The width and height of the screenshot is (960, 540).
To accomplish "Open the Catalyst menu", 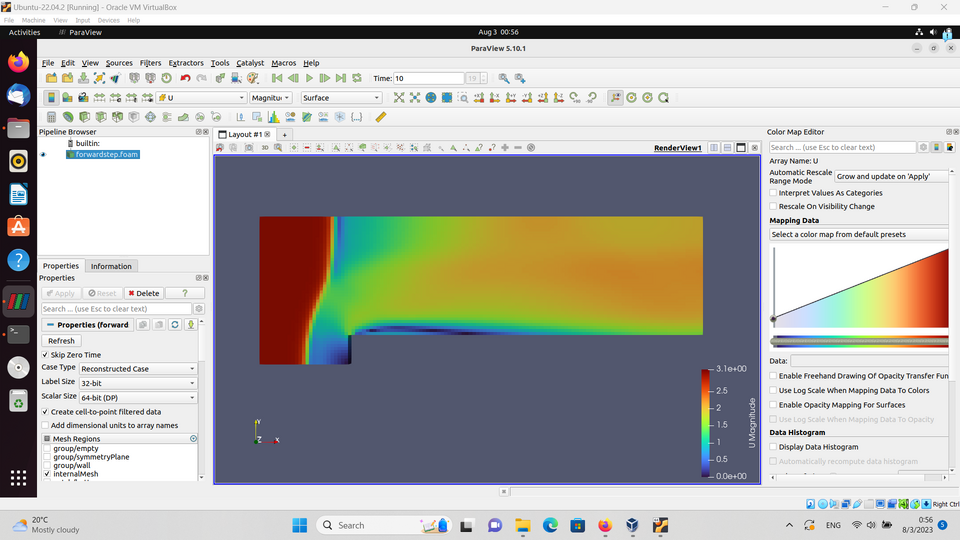I will click(250, 63).
